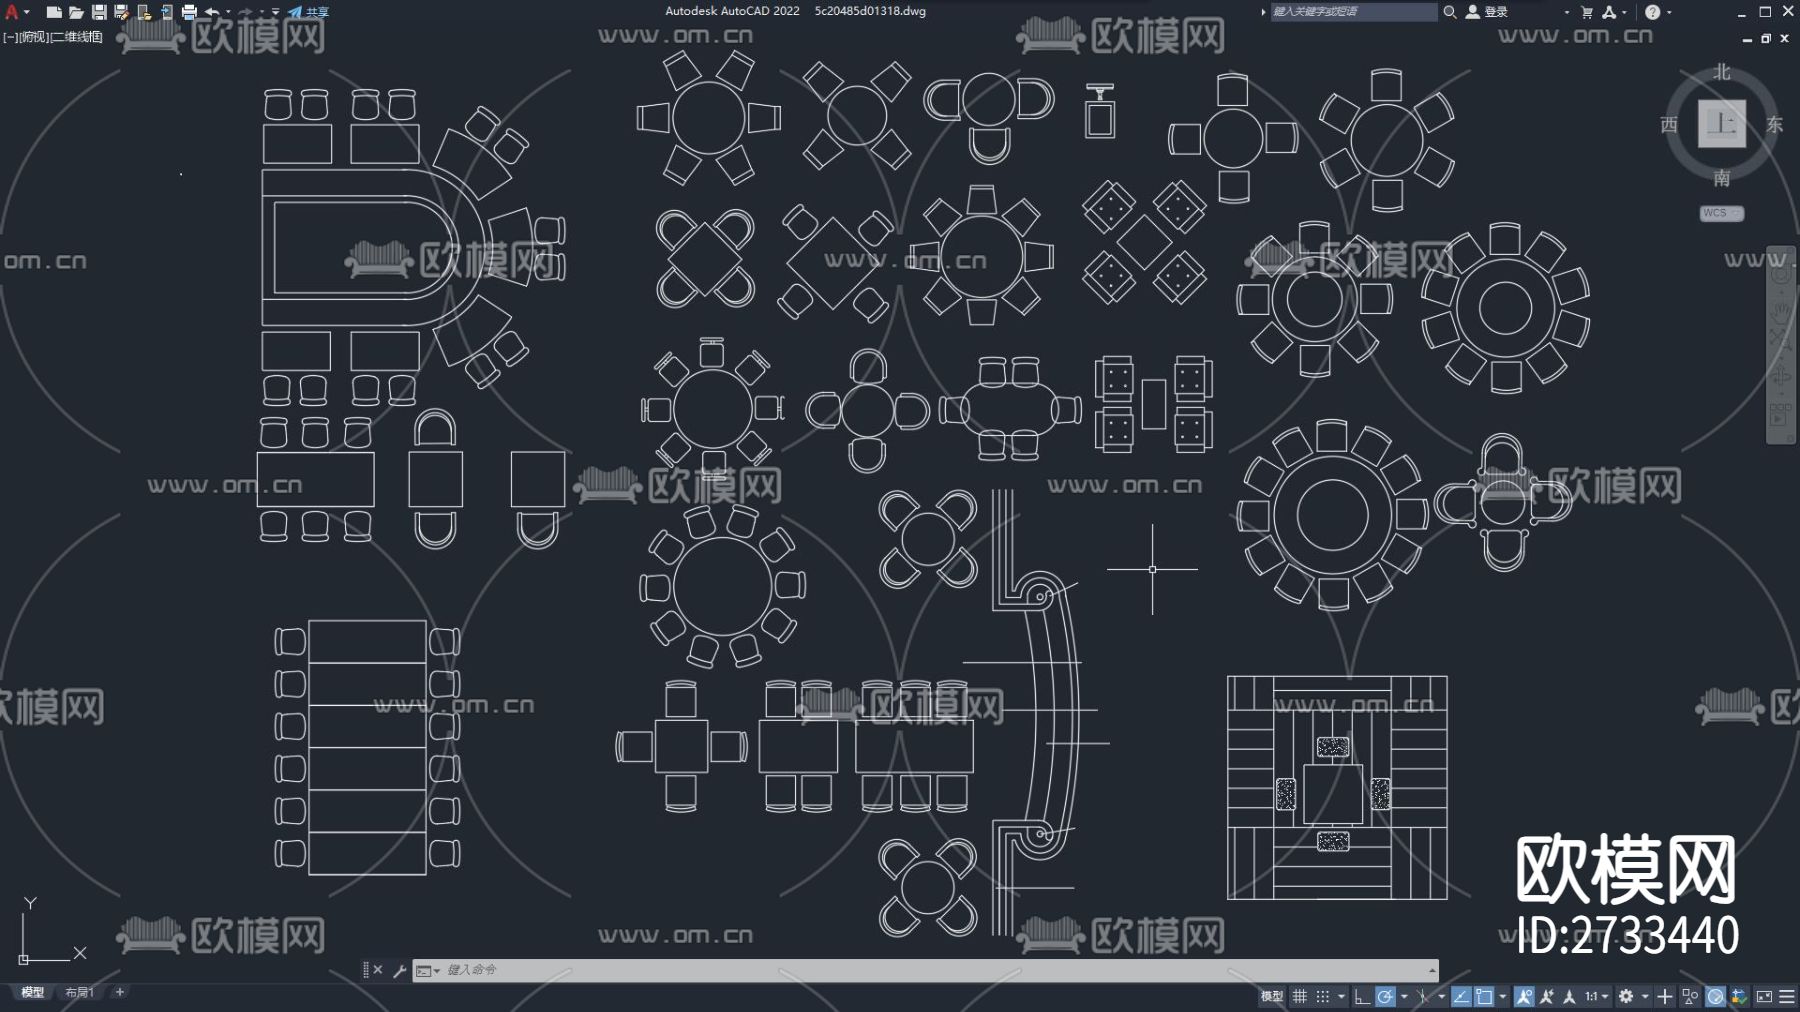1800x1012 pixels.
Task: Click the Open file folder icon
Action: click(76, 12)
